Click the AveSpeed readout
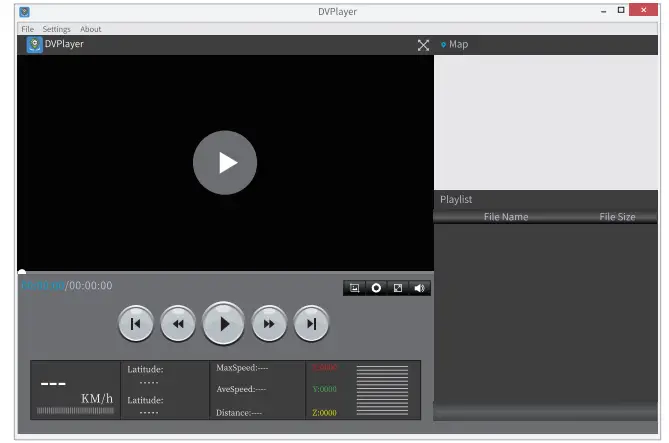The image size is (669, 443). (x=241, y=389)
